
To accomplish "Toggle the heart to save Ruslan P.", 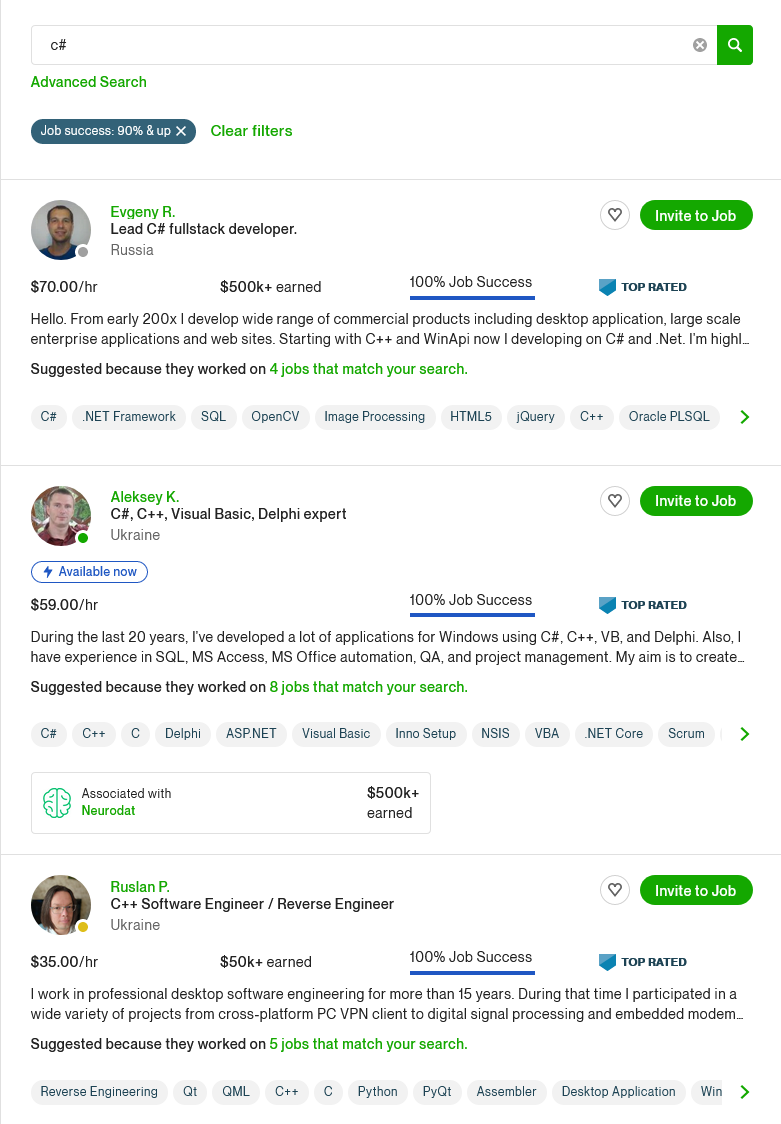I will [x=615, y=890].
